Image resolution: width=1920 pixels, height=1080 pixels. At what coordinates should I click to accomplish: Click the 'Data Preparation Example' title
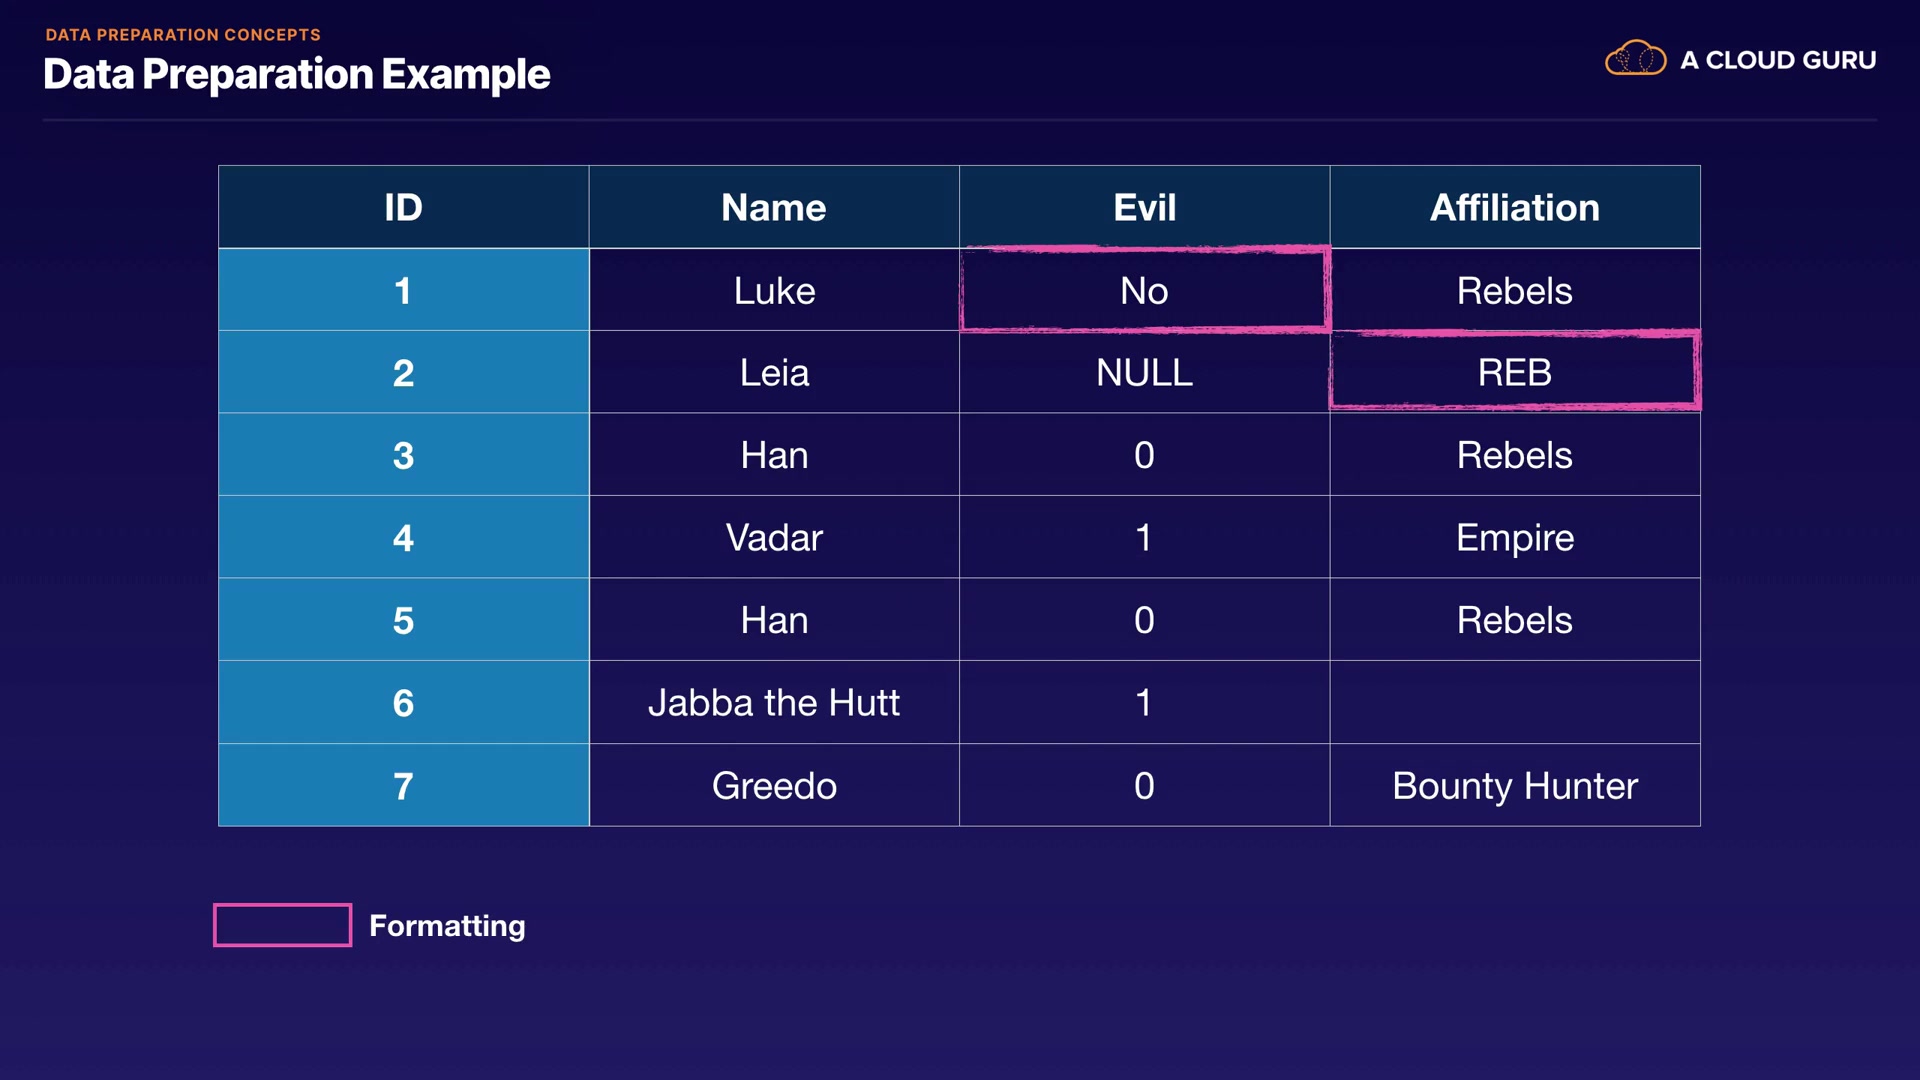click(x=296, y=74)
